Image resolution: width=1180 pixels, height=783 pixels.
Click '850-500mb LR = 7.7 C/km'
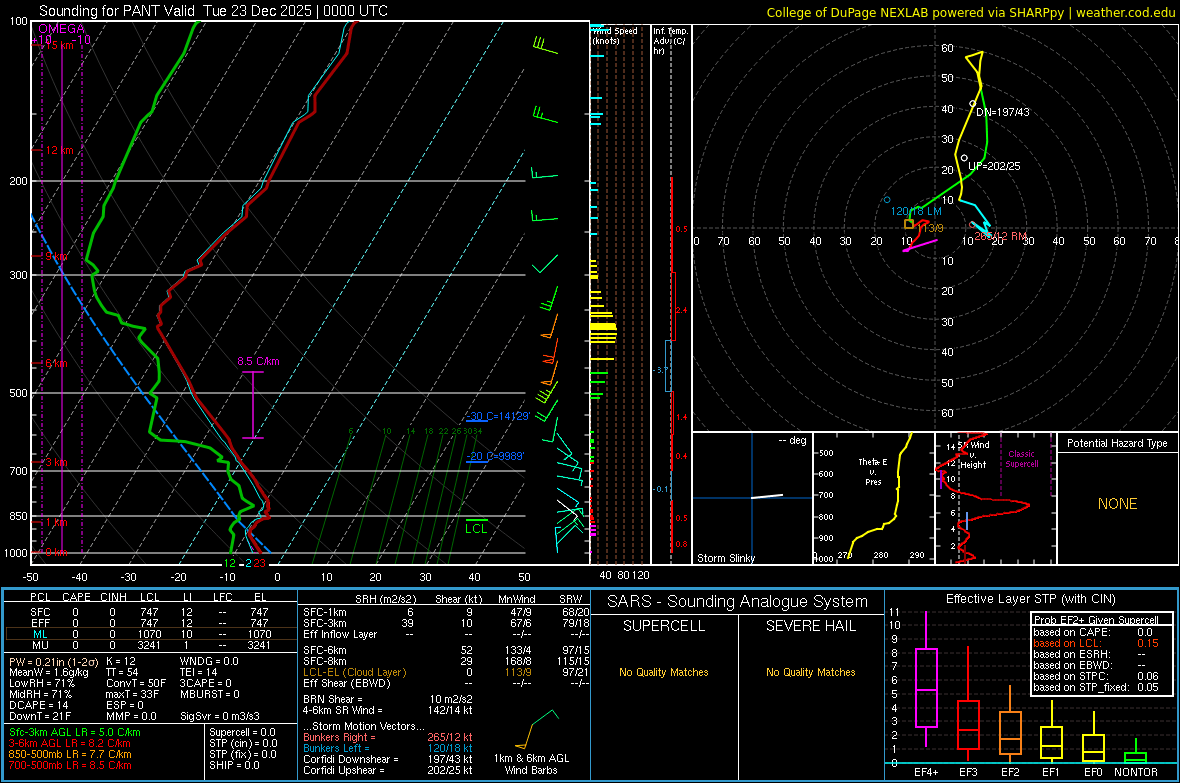pyautogui.click(x=70, y=754)
